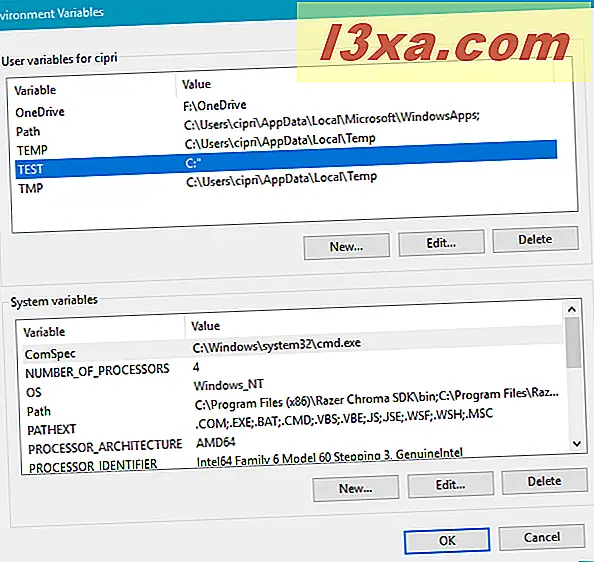The height and width of the screenshot is (562, 594).
Task: Select the user Path variable row
Action: coord(286,127)
